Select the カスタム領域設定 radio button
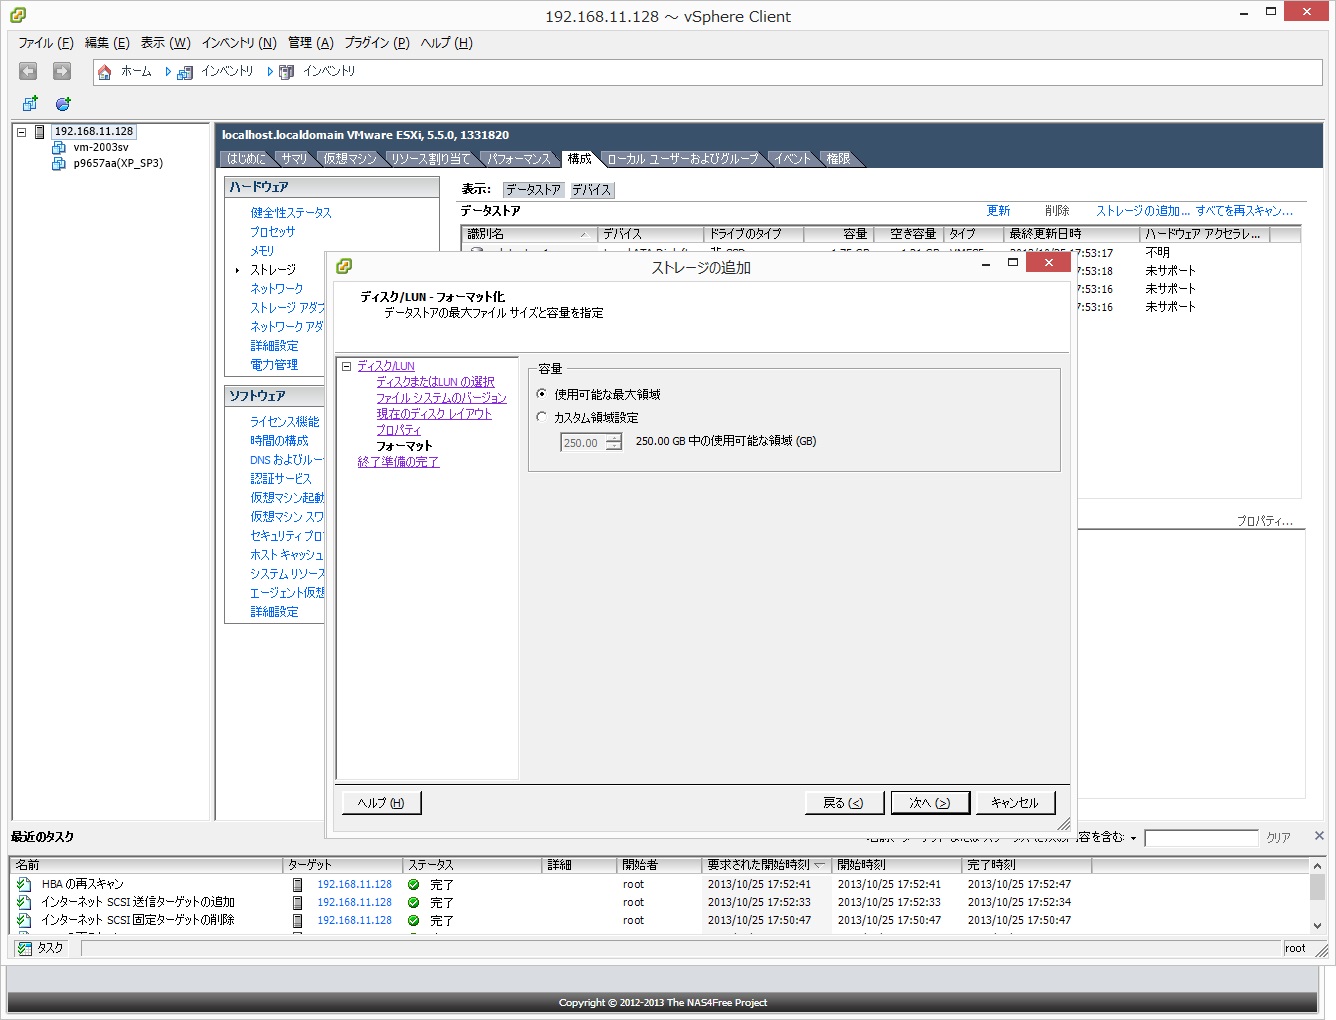1336x1020 pixels. [x=542, y=417]
